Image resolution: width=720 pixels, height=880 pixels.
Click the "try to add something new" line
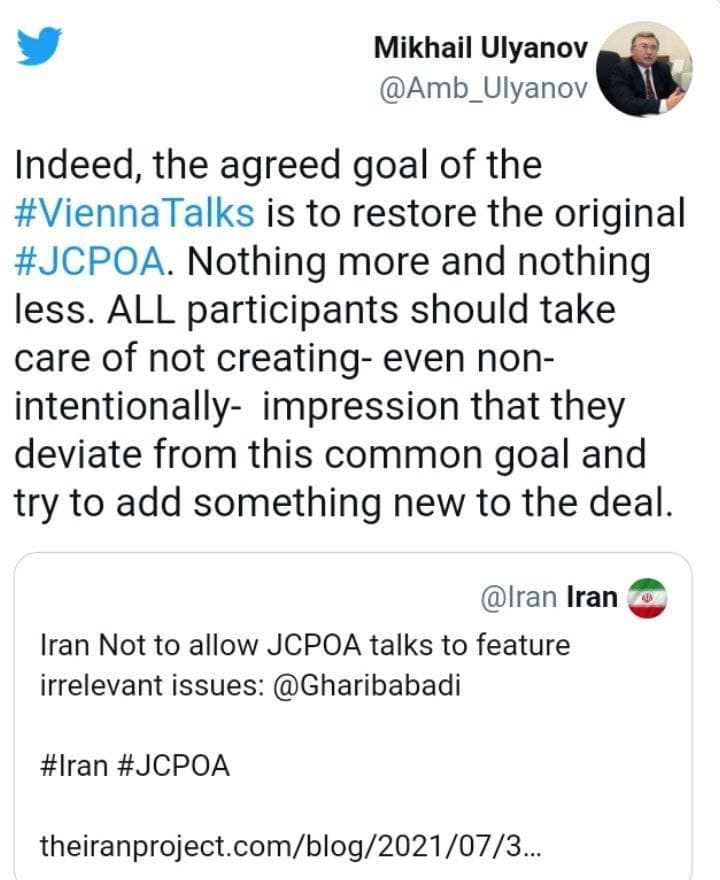pyautogui.click(x=340, y=503)
